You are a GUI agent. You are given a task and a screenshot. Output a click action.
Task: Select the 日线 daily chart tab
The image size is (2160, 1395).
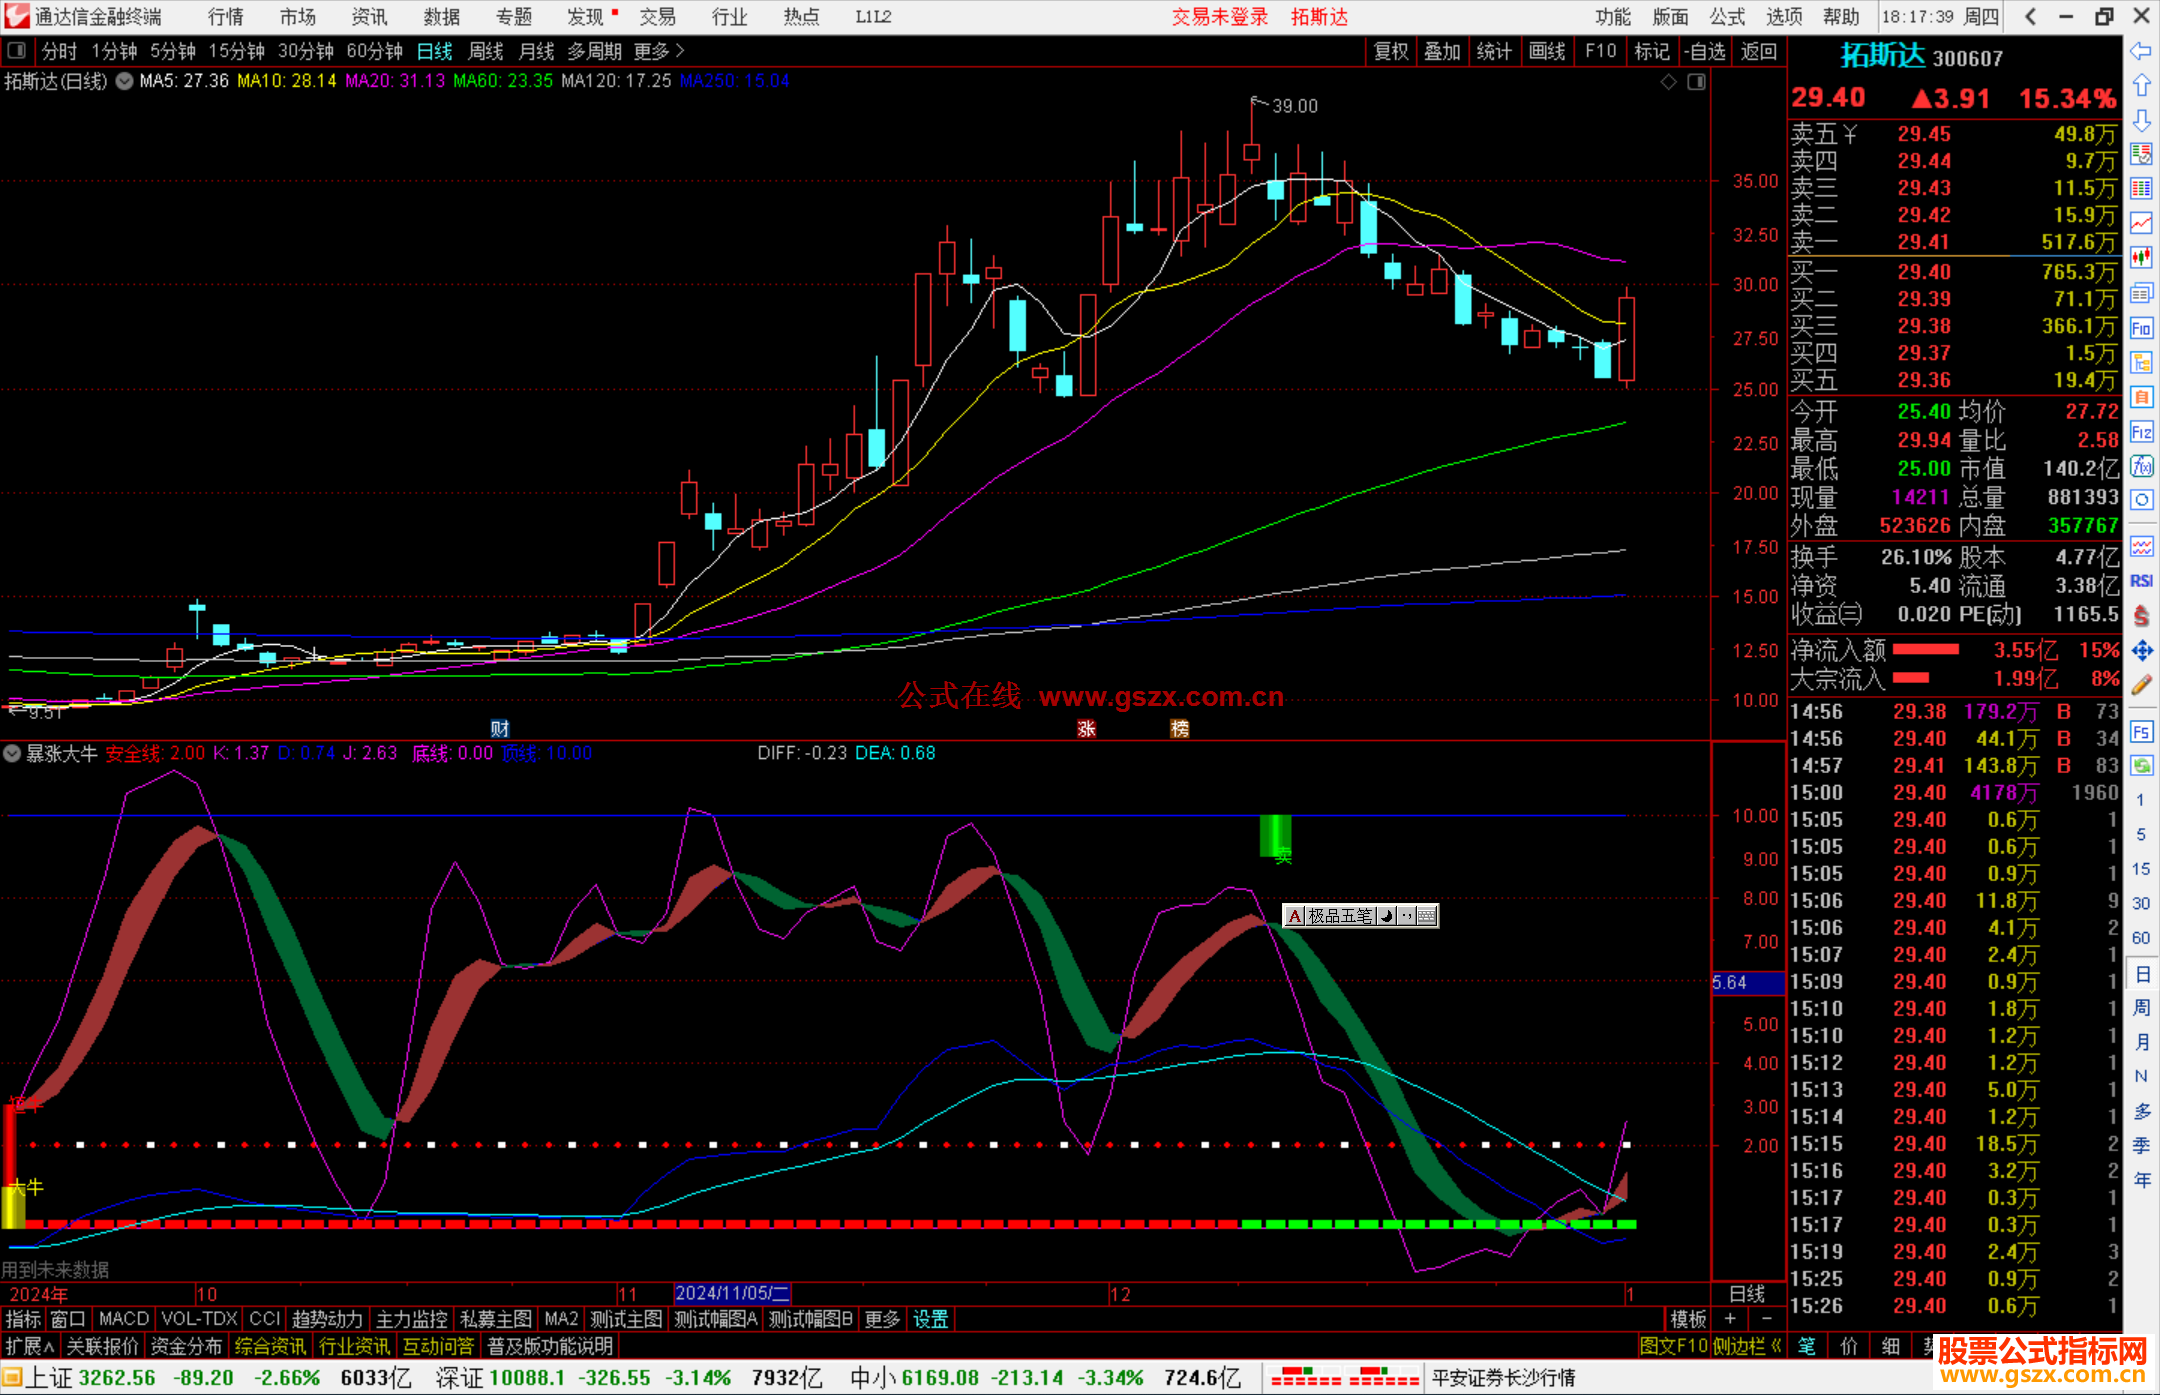click(434, 51)
